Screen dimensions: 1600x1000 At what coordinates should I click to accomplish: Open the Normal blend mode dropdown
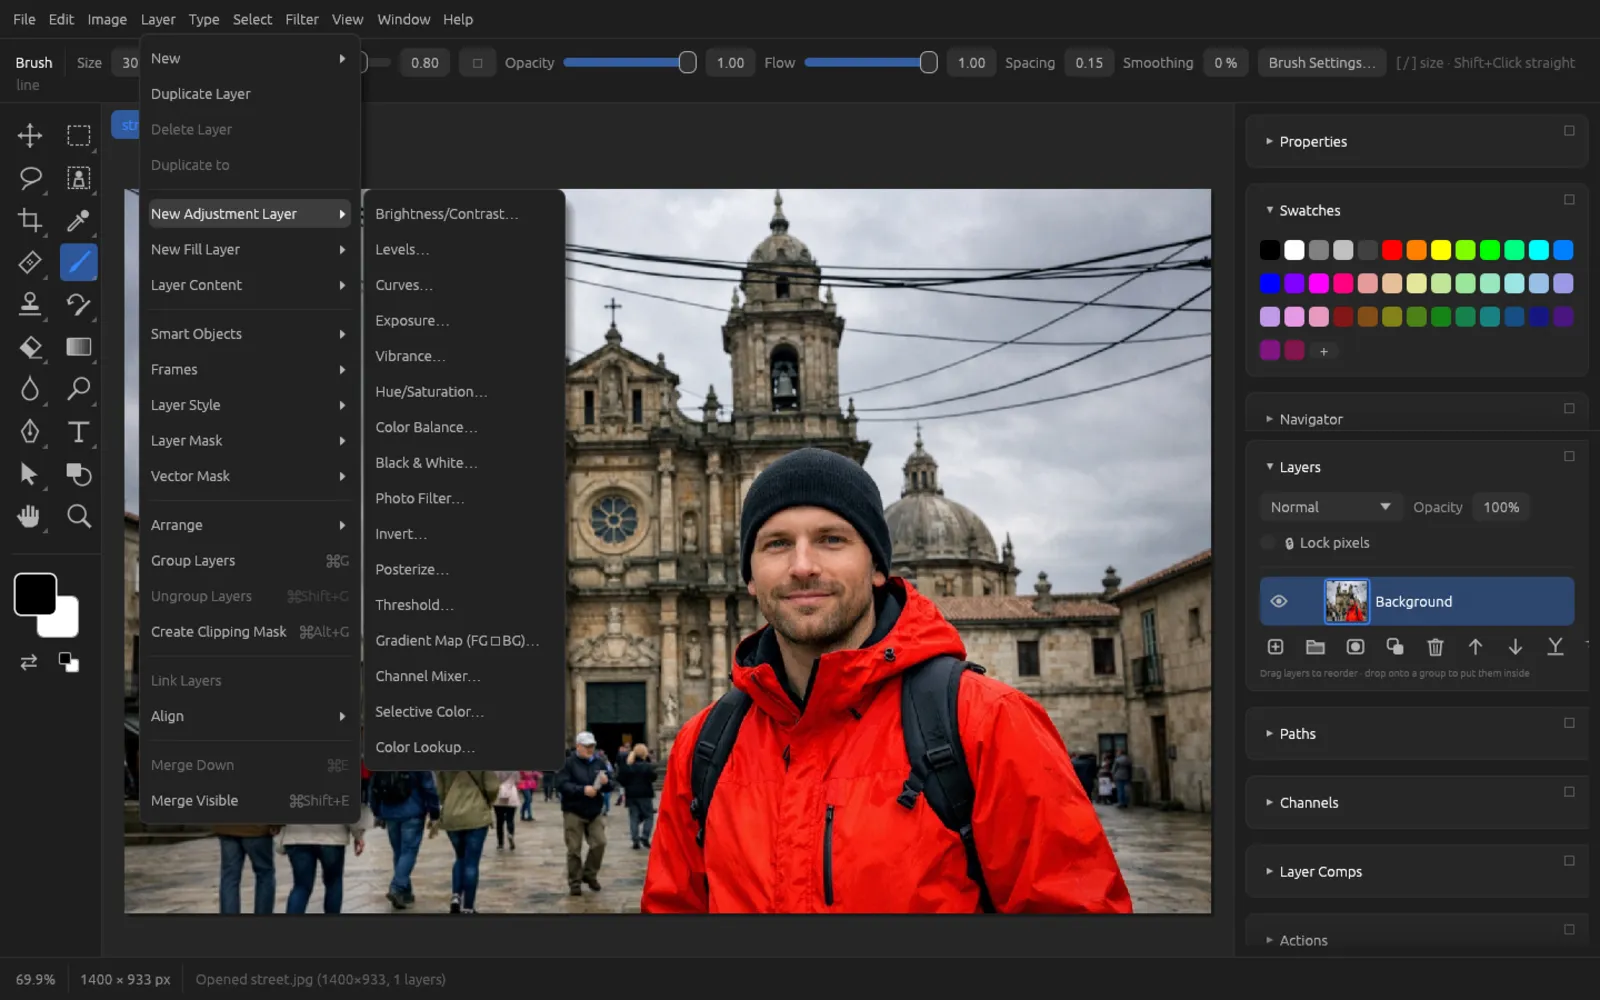coord(1329,507)
